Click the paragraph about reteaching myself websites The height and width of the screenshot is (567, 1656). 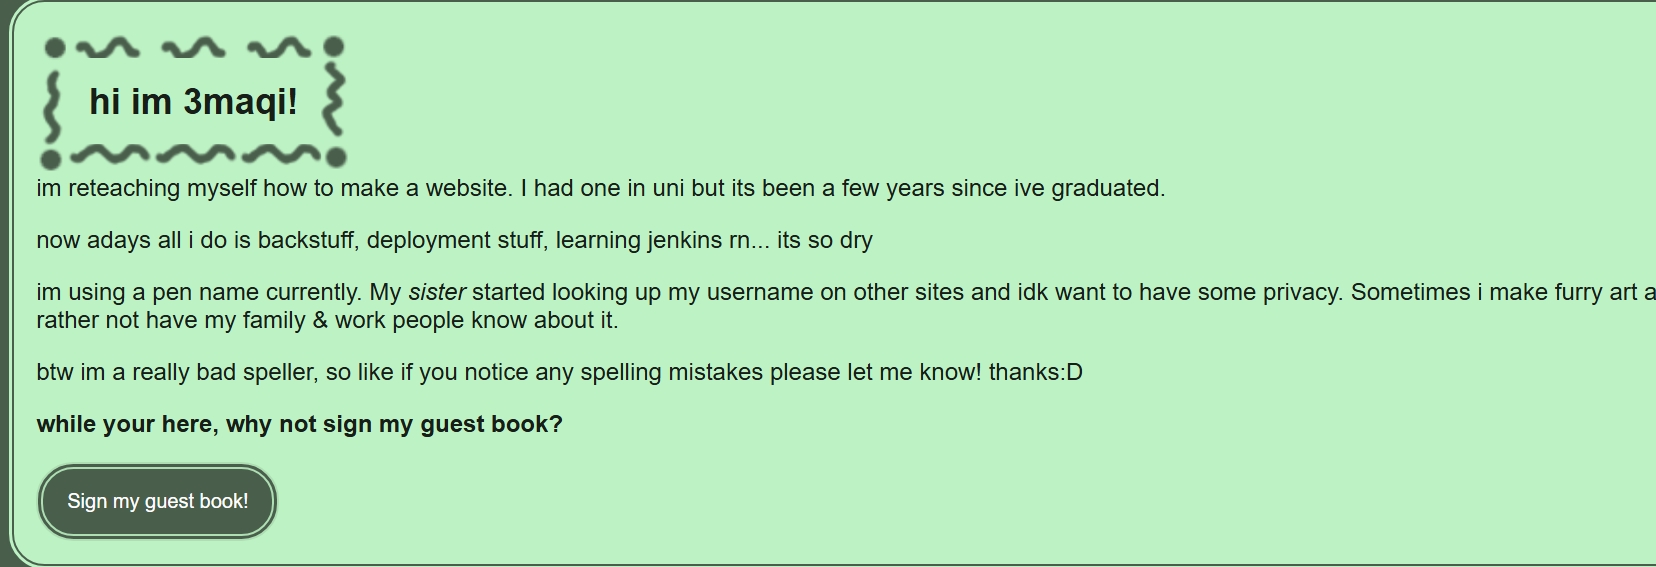tap(600, 188)
